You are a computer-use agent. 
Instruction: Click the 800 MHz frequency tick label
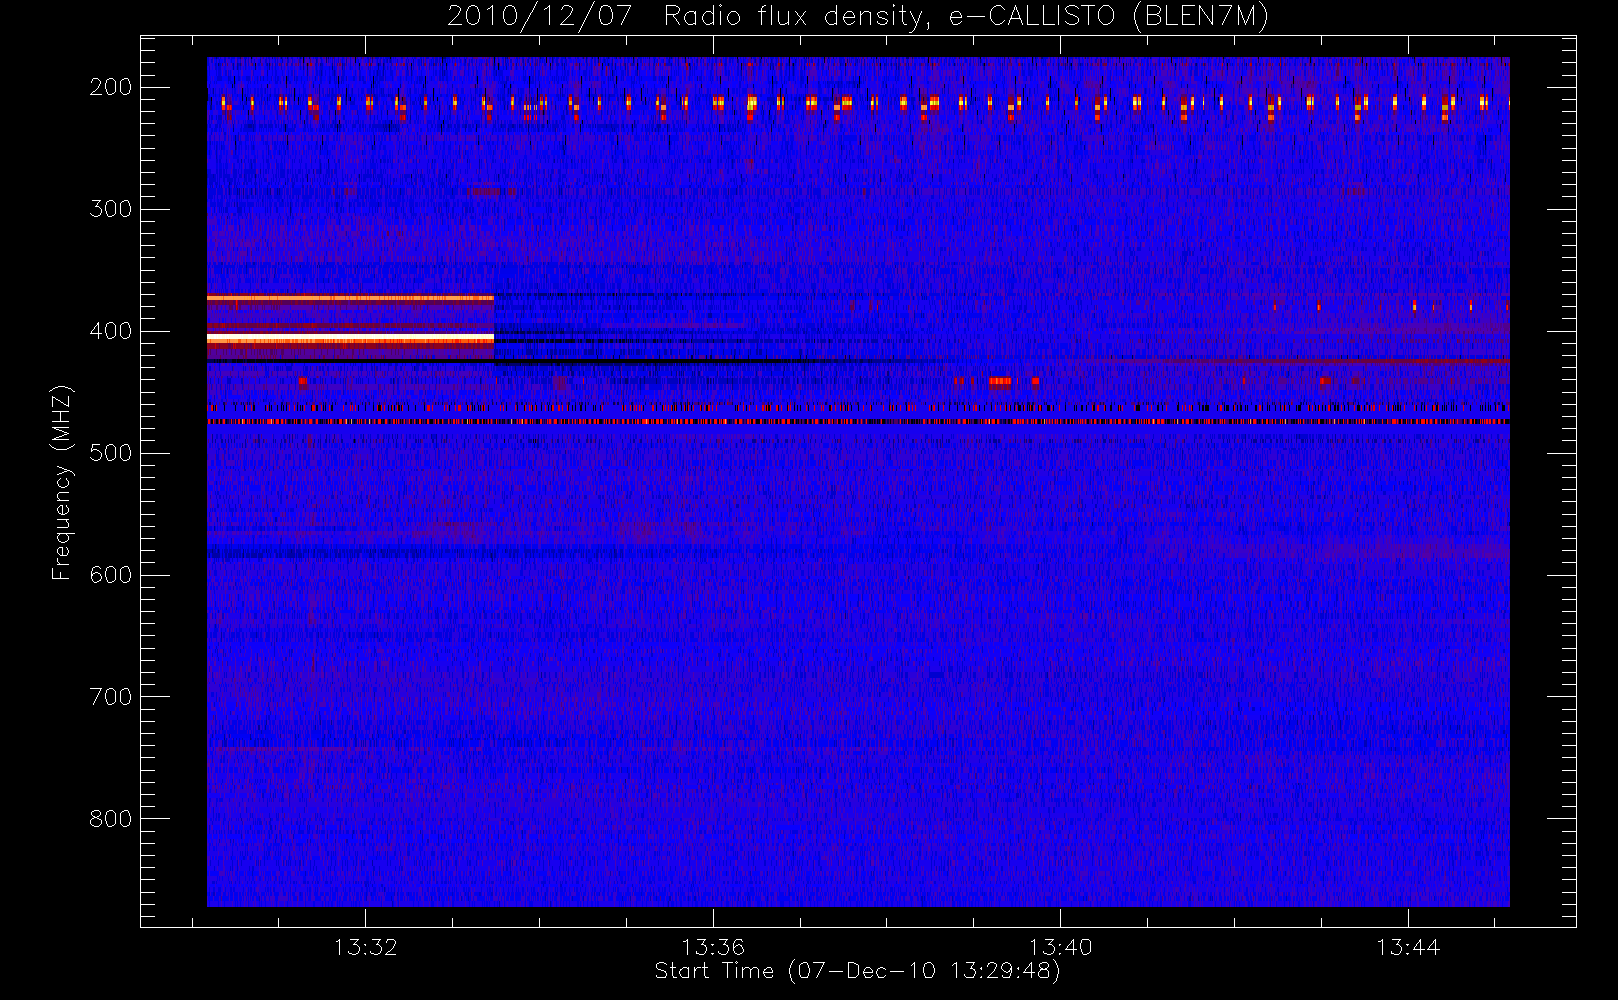click(111, 819)
